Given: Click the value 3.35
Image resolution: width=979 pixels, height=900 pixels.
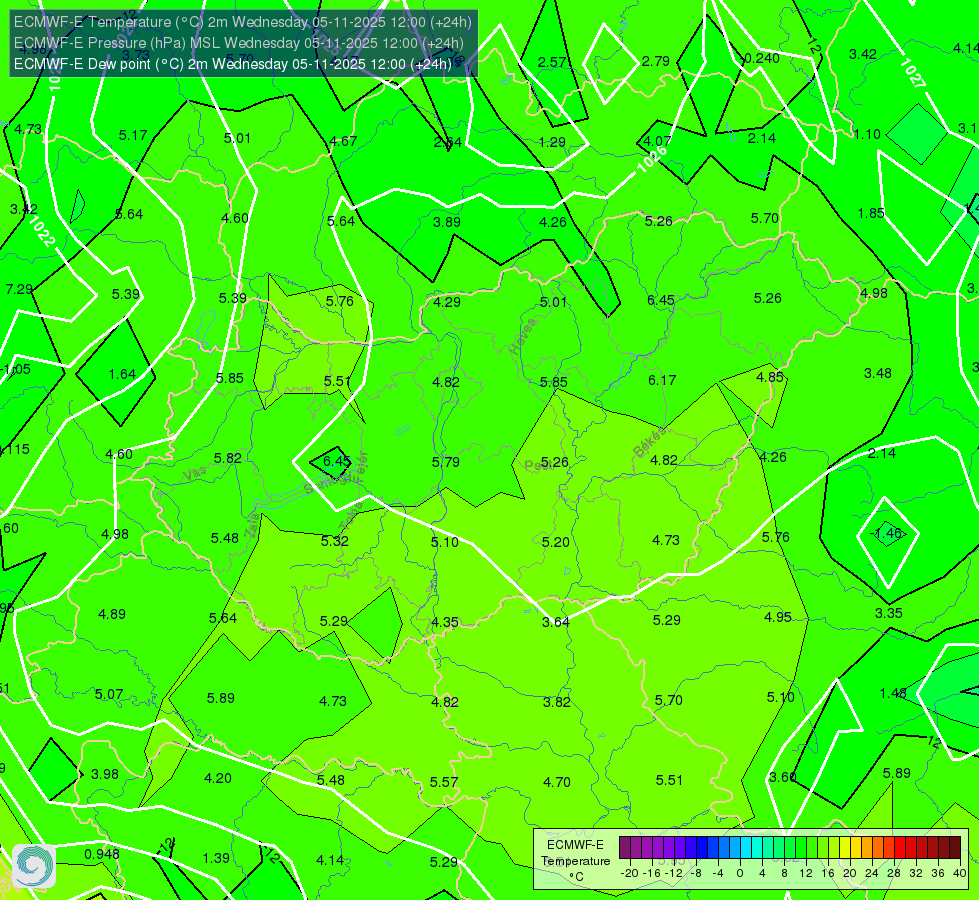Looking at the screenshot, I should pyautogui.click(x=888, y=613).
